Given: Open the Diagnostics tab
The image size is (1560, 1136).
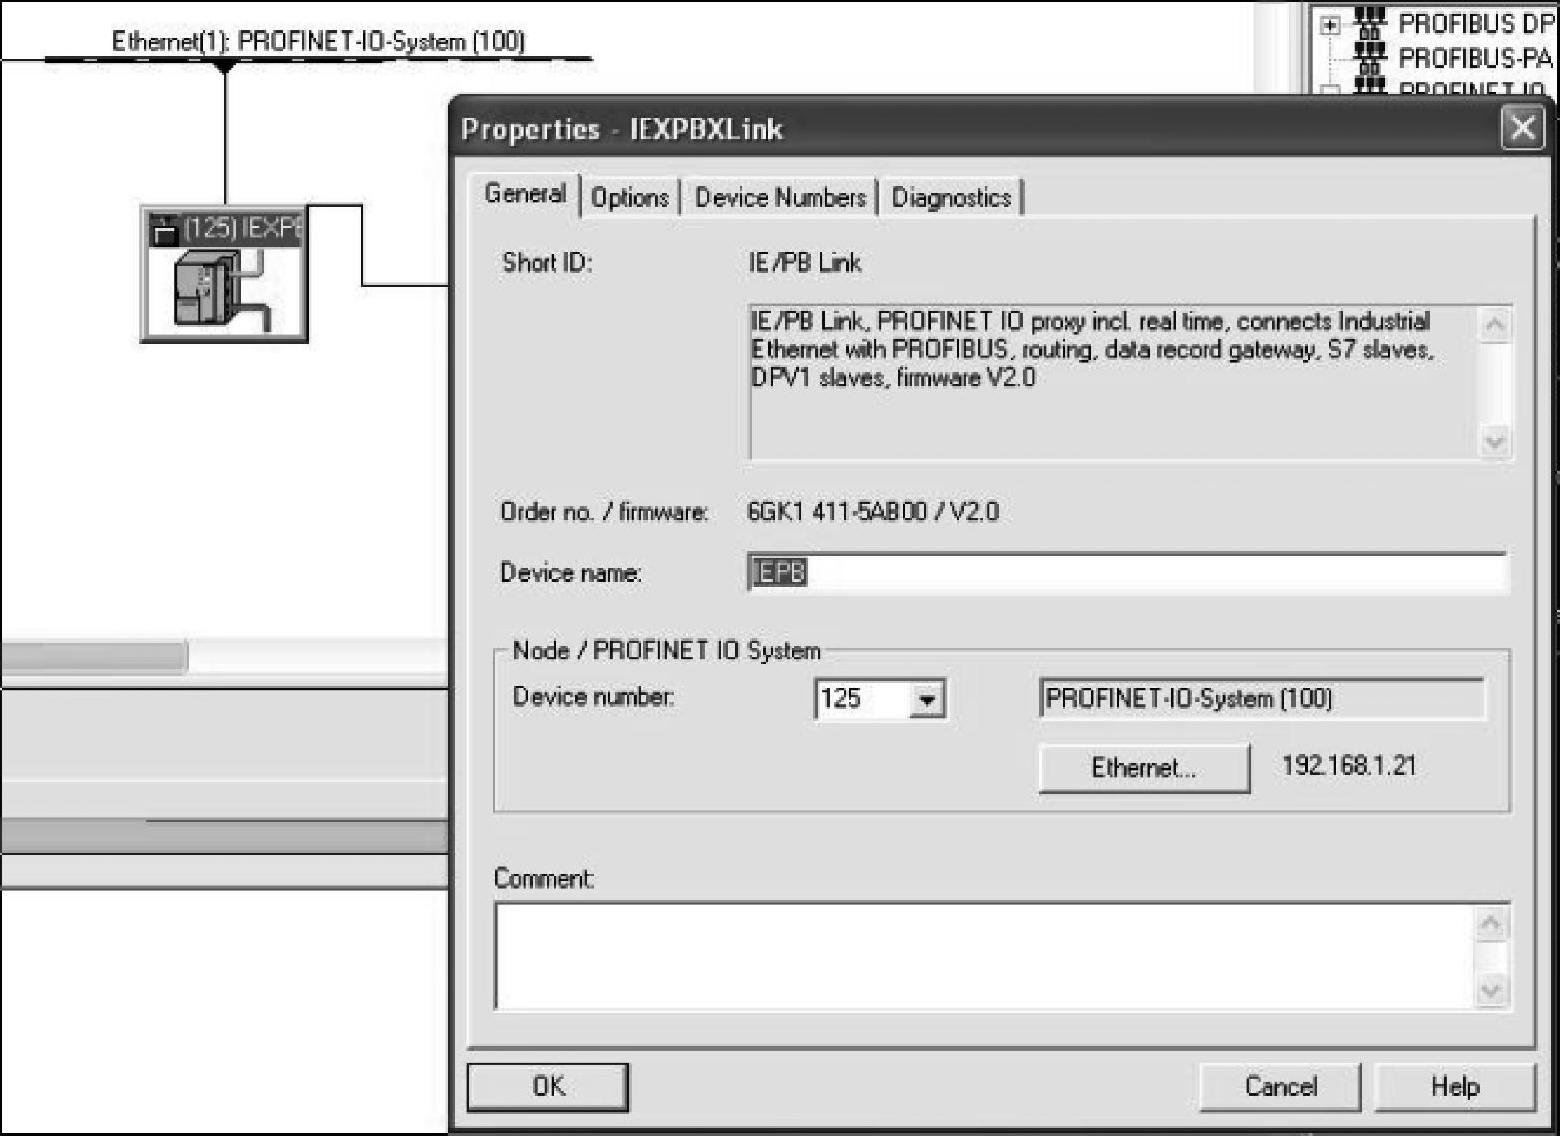Looking at the screenshot, I should 951,197.
